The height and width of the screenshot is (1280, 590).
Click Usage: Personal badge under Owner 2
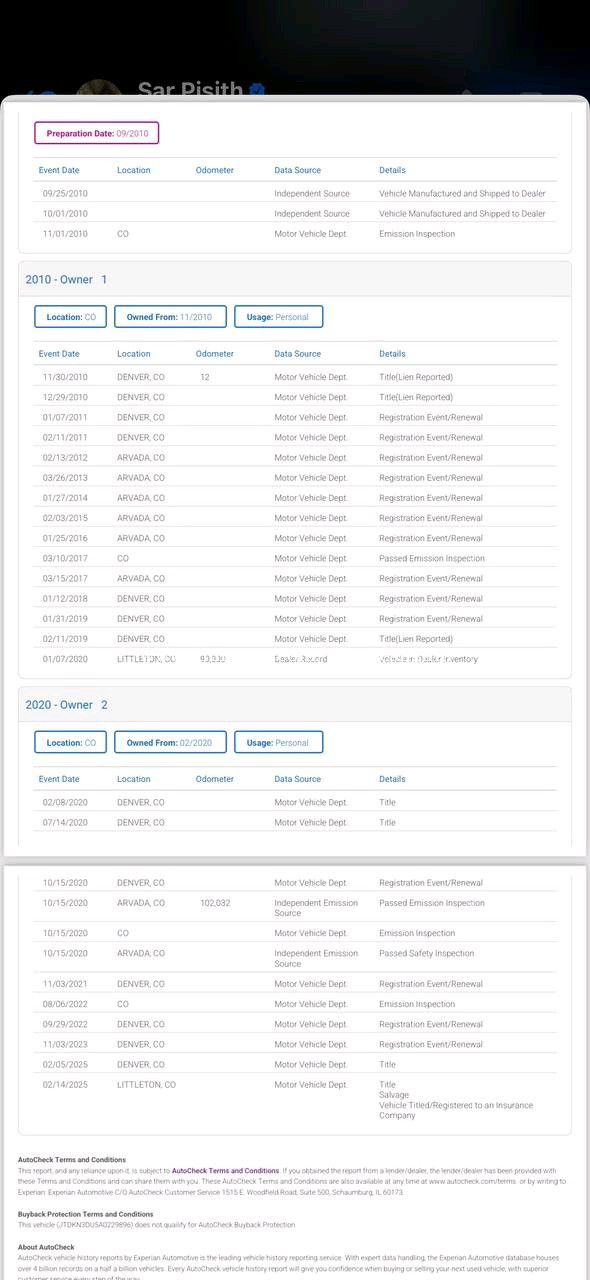point(278,743)
